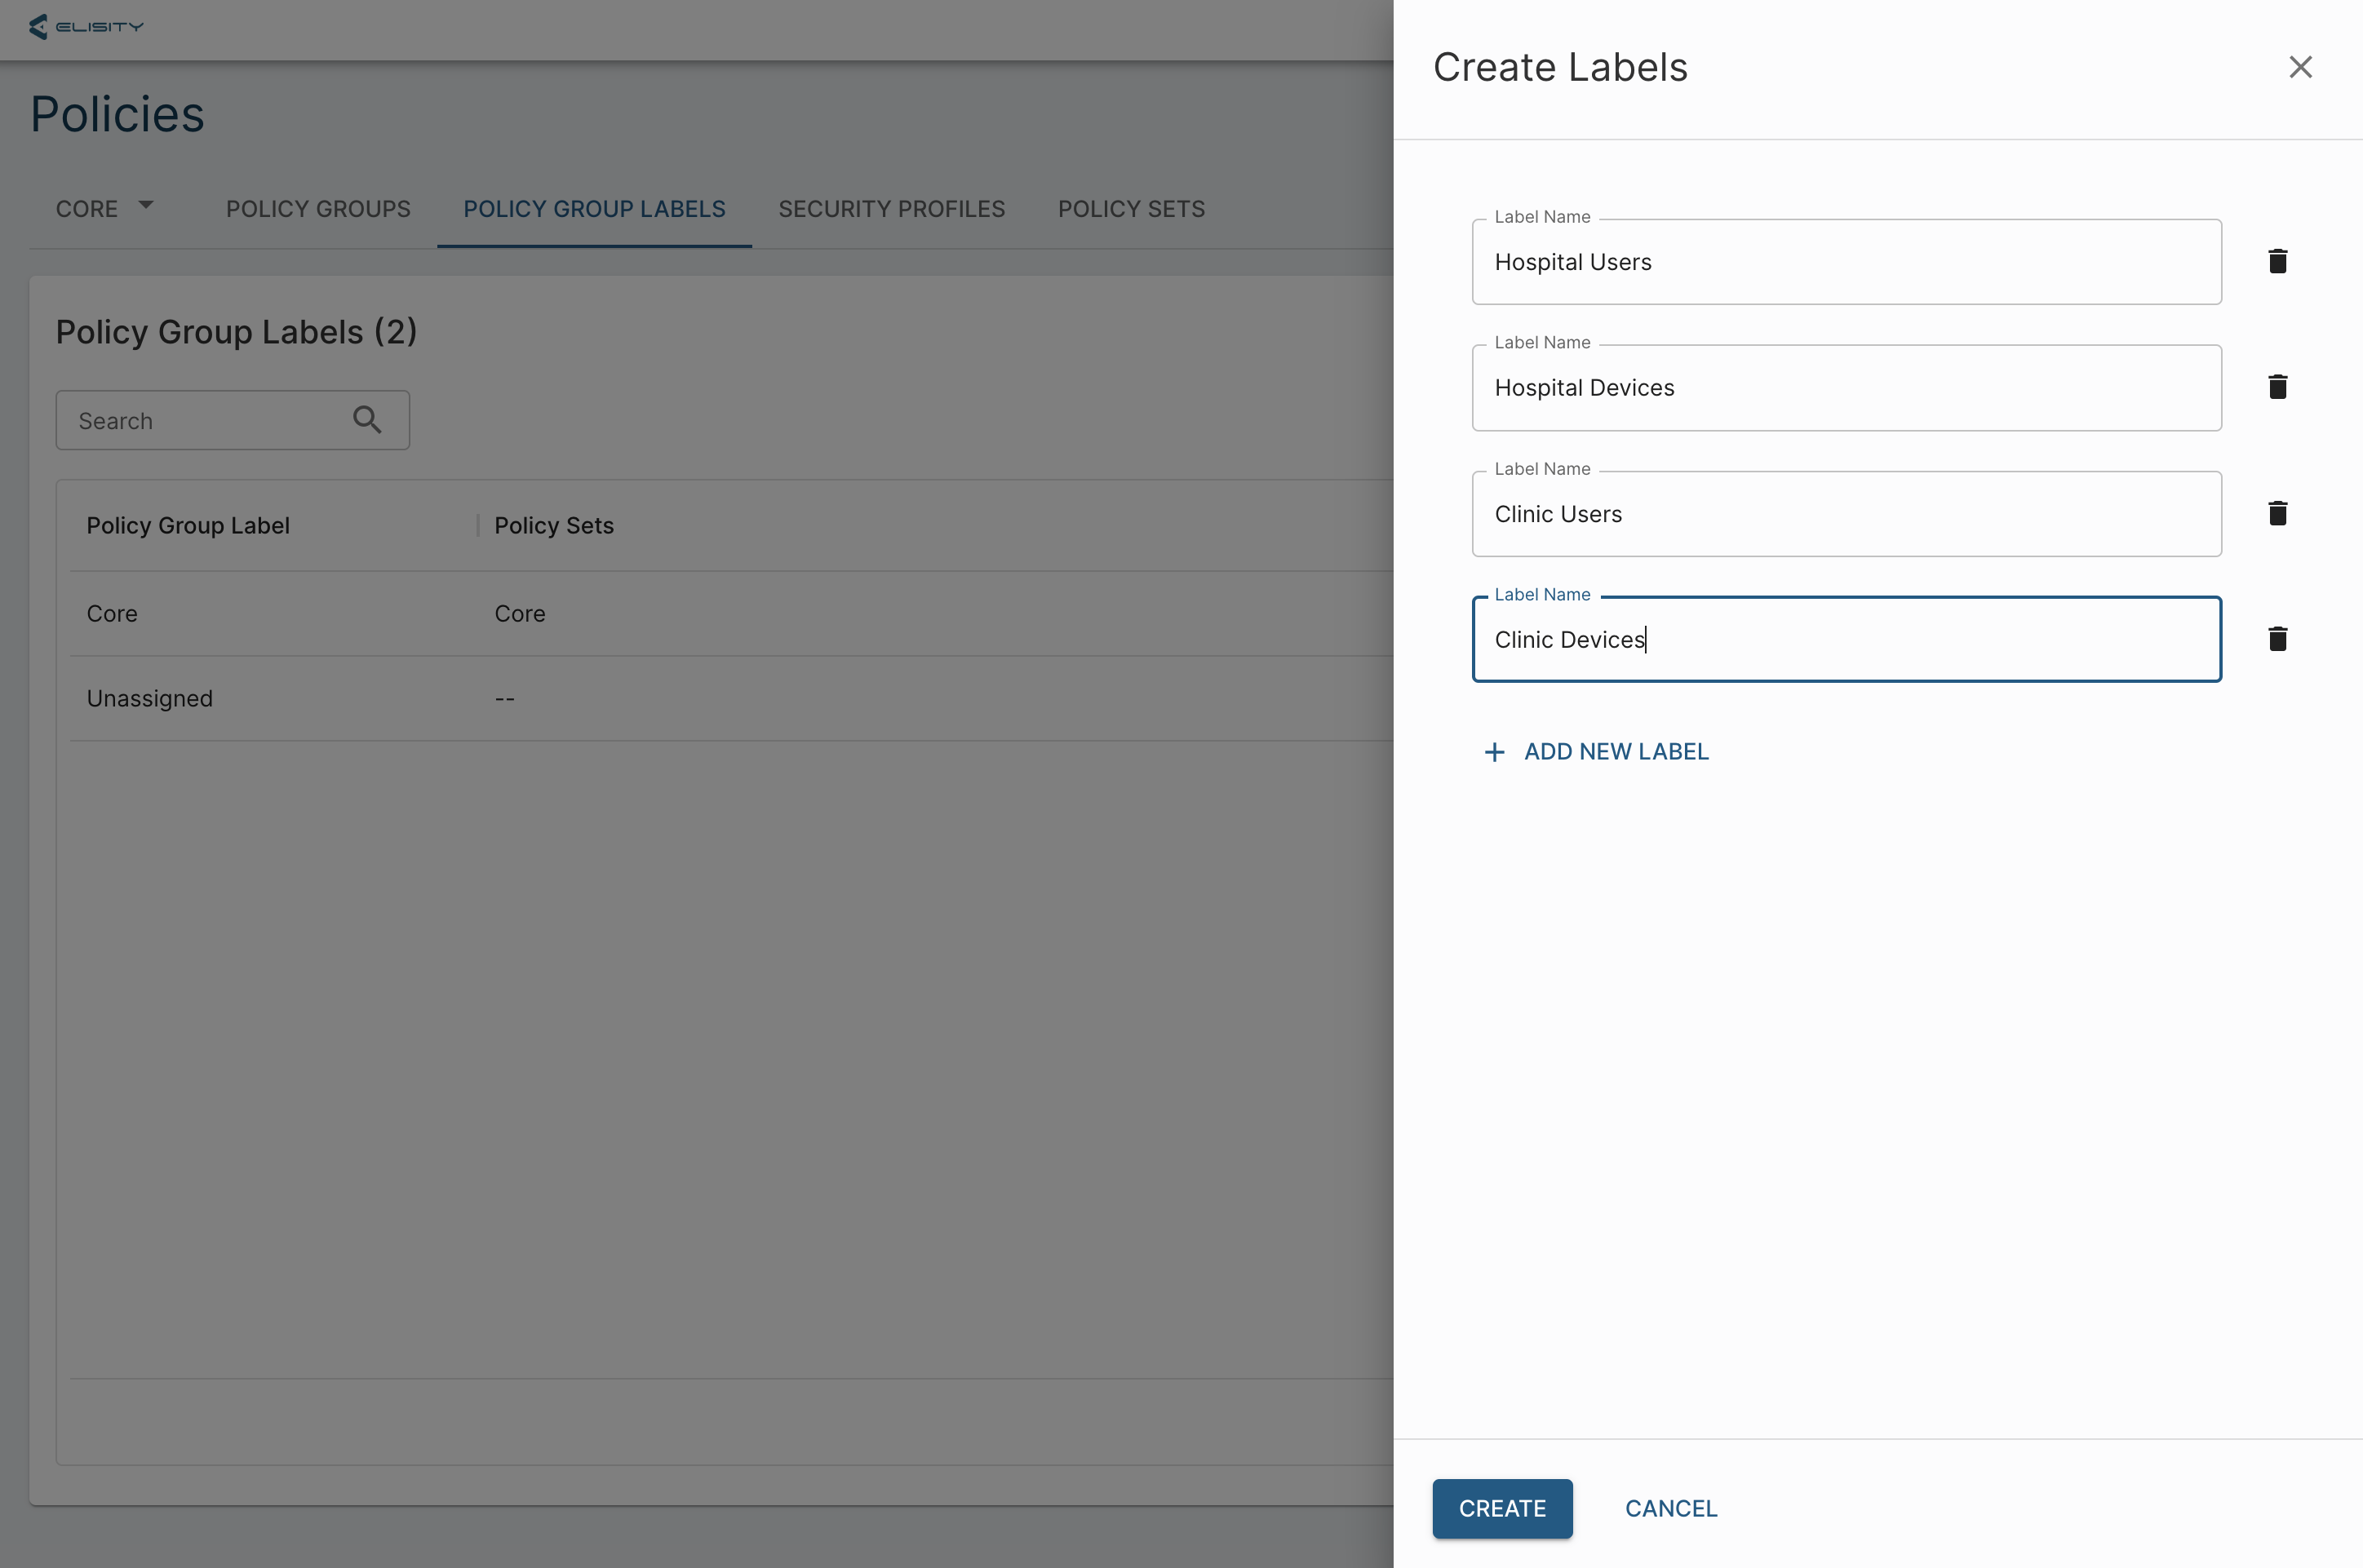Focus the label Search box
This screenshot has height=1568, width=2363.
coord(232,420)
